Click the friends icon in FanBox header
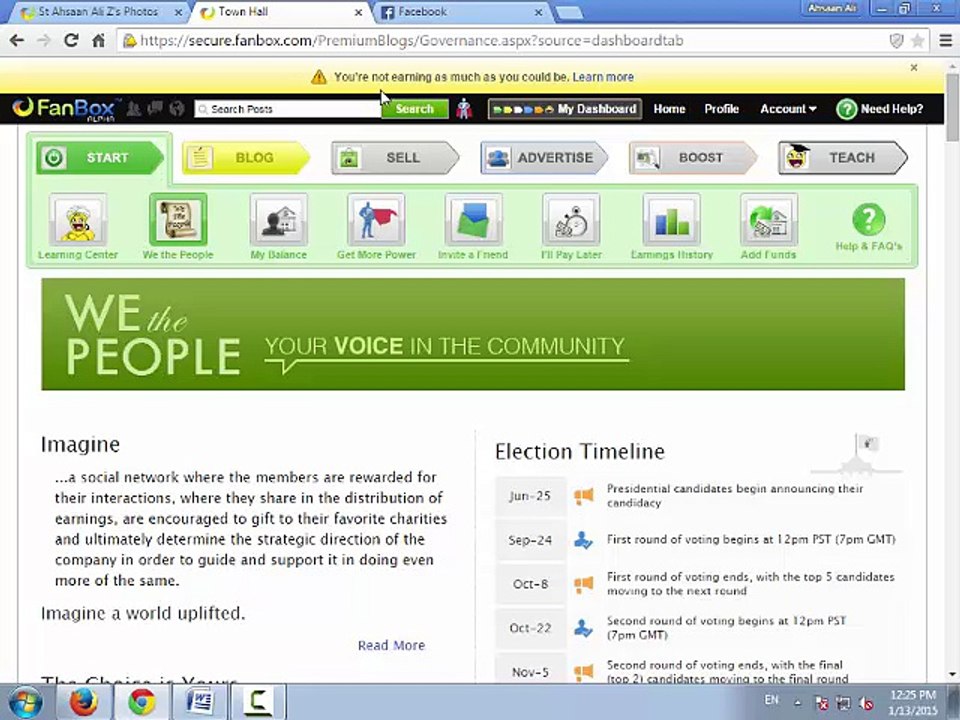960x720 pixels. tap(133, 108)
